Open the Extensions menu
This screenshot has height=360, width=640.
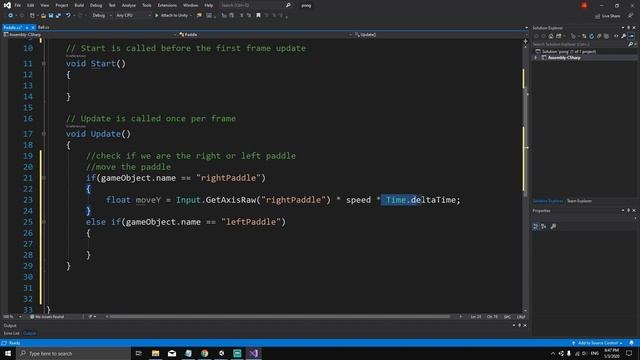(x=167, y=5)
